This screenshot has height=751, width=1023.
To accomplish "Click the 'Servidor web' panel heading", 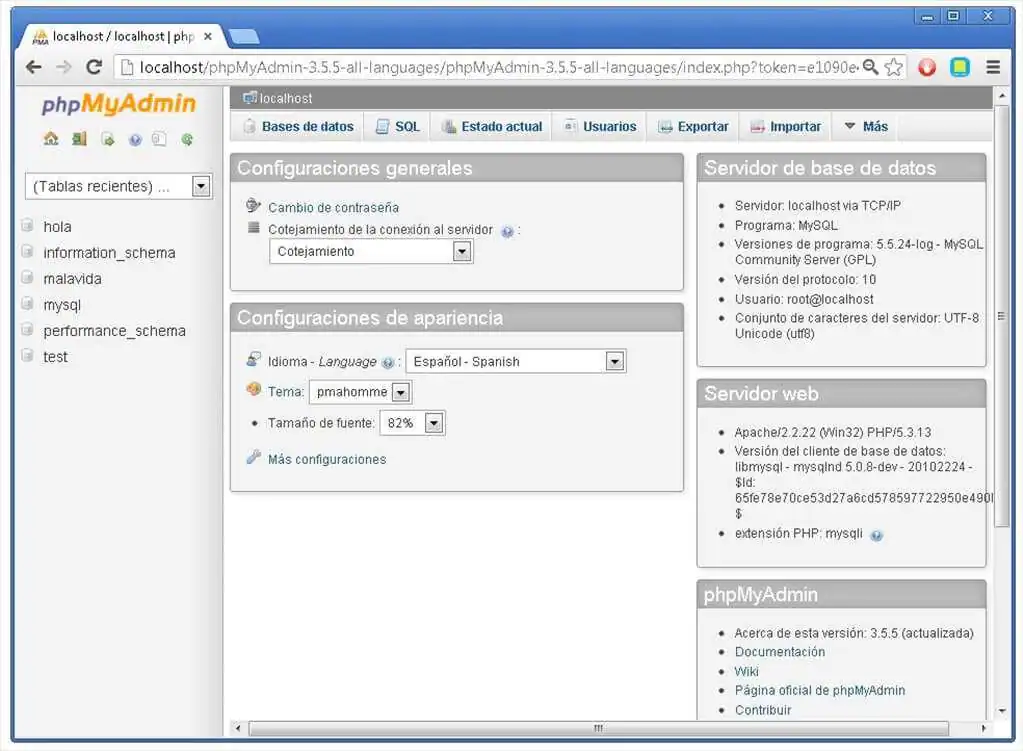I will click(761, 393).
